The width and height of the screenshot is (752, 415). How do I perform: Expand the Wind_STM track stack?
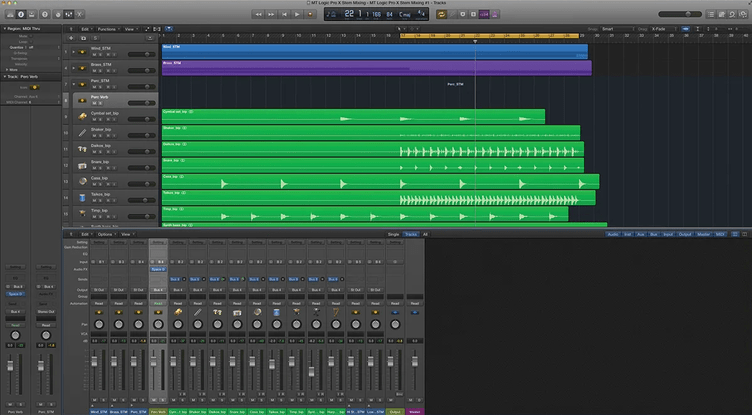[73, 52]
